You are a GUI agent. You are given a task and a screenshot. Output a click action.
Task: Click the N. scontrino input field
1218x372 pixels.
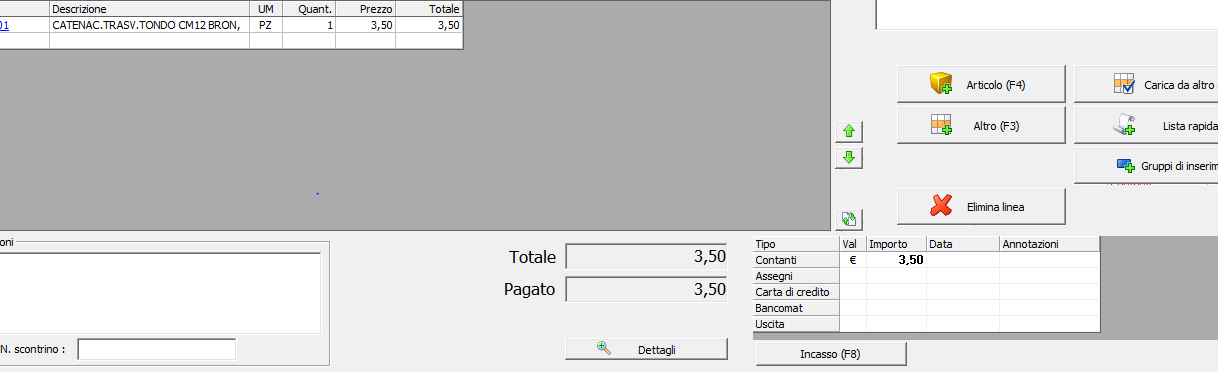157,349
